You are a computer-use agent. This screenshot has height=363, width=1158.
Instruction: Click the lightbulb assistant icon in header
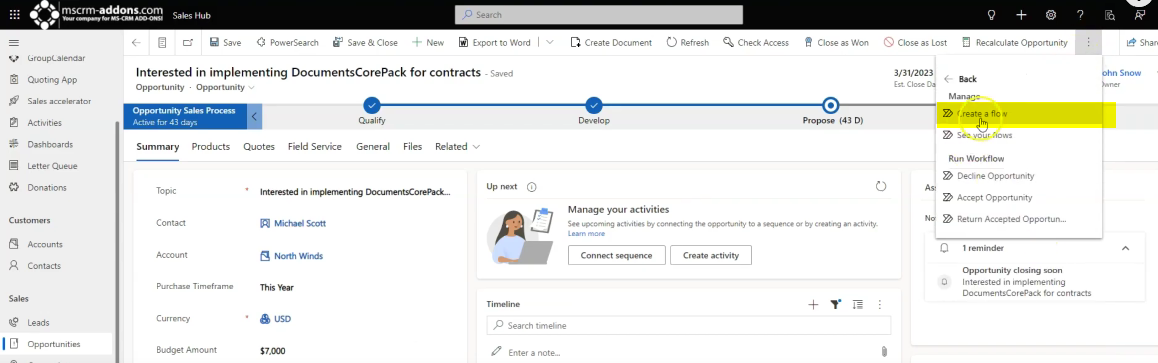[992, 15]
